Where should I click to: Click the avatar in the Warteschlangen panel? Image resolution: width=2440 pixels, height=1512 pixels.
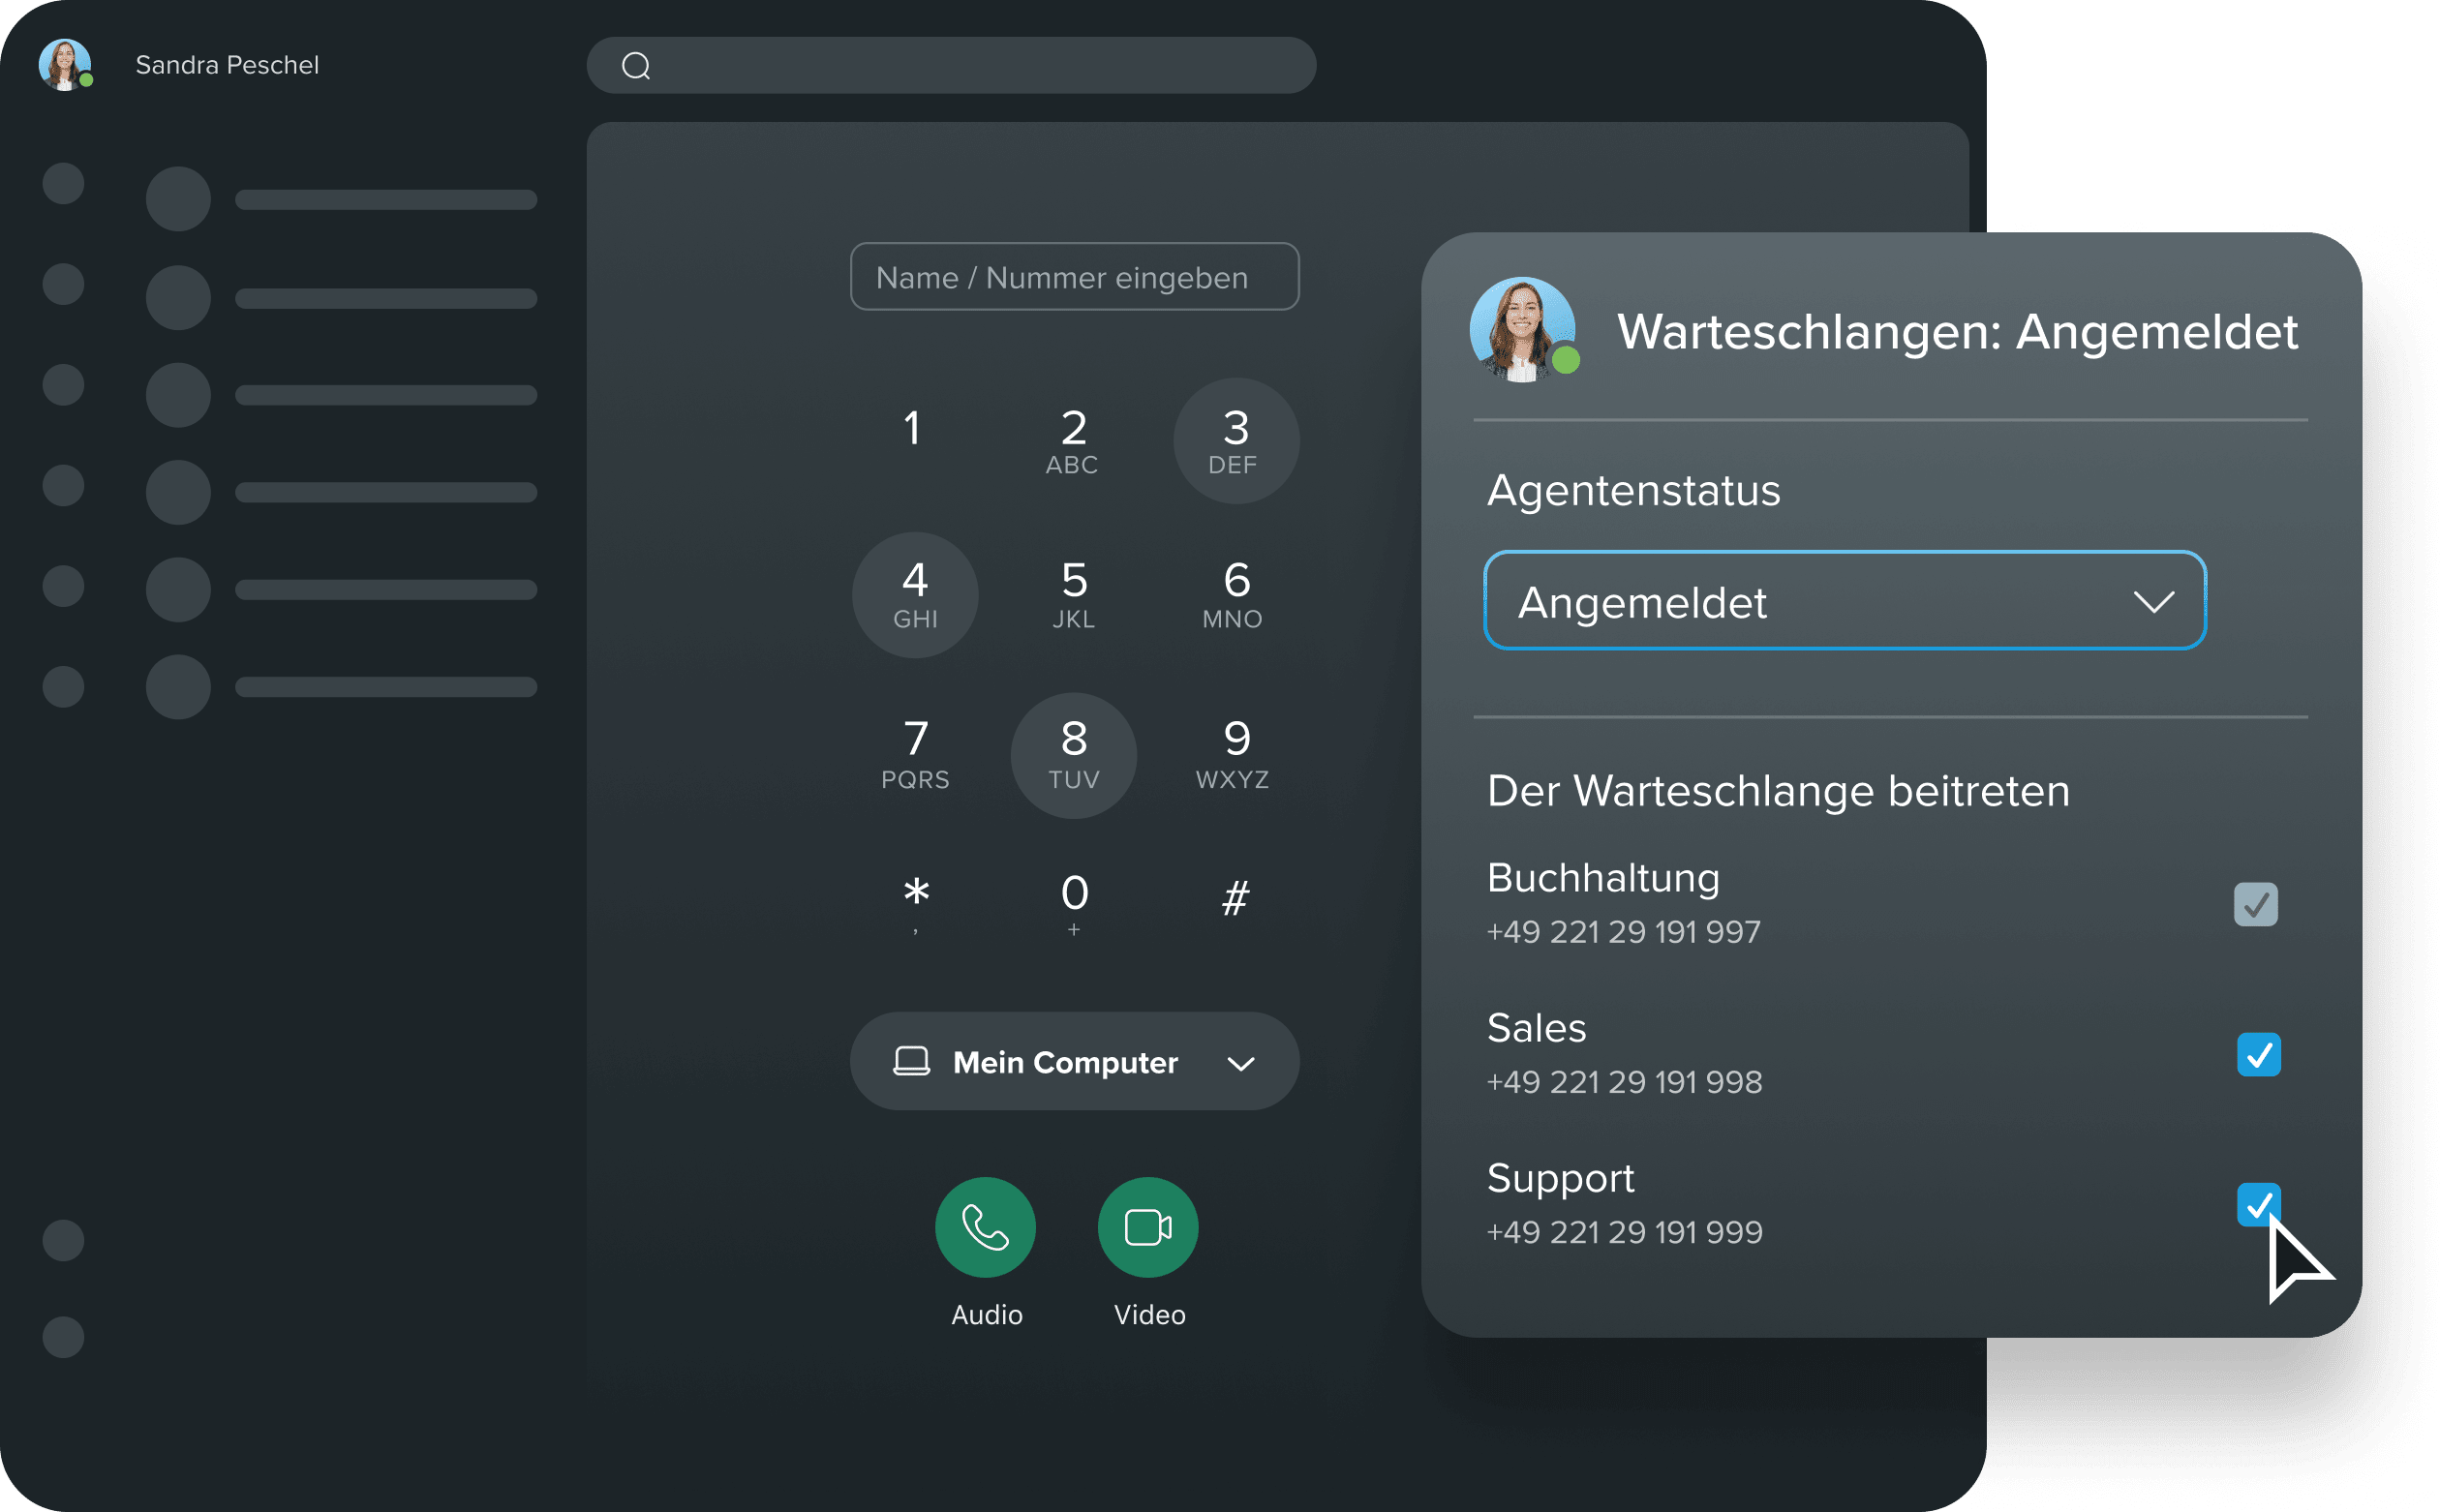click(1523, 330)
